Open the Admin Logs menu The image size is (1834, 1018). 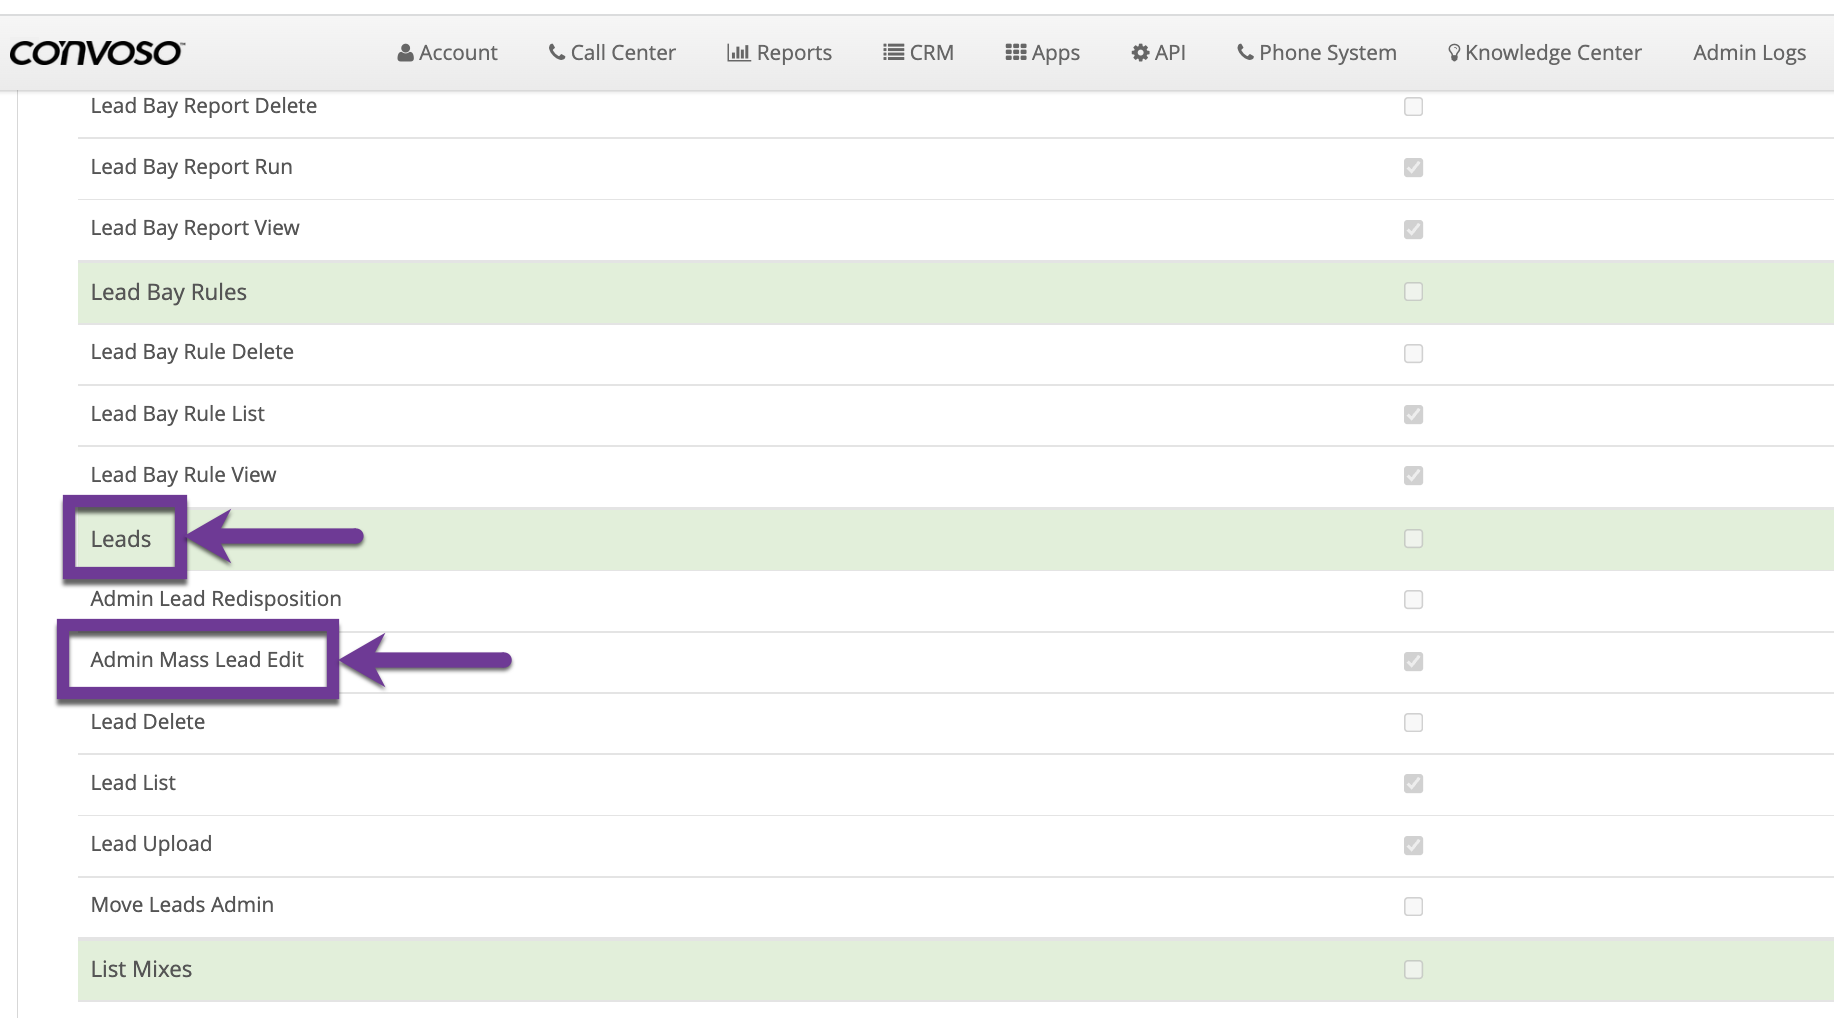tap(1749, 53)
